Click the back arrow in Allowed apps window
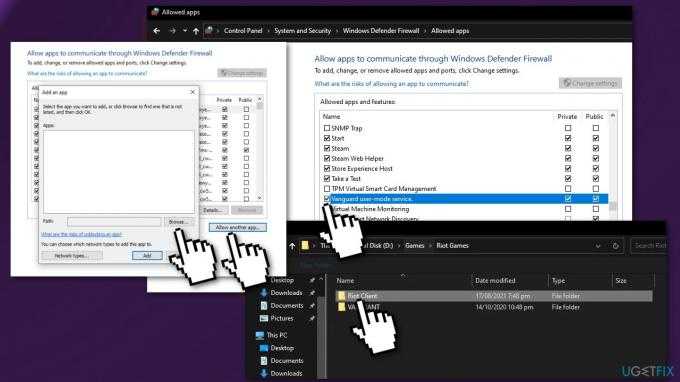 pos(157,31)
